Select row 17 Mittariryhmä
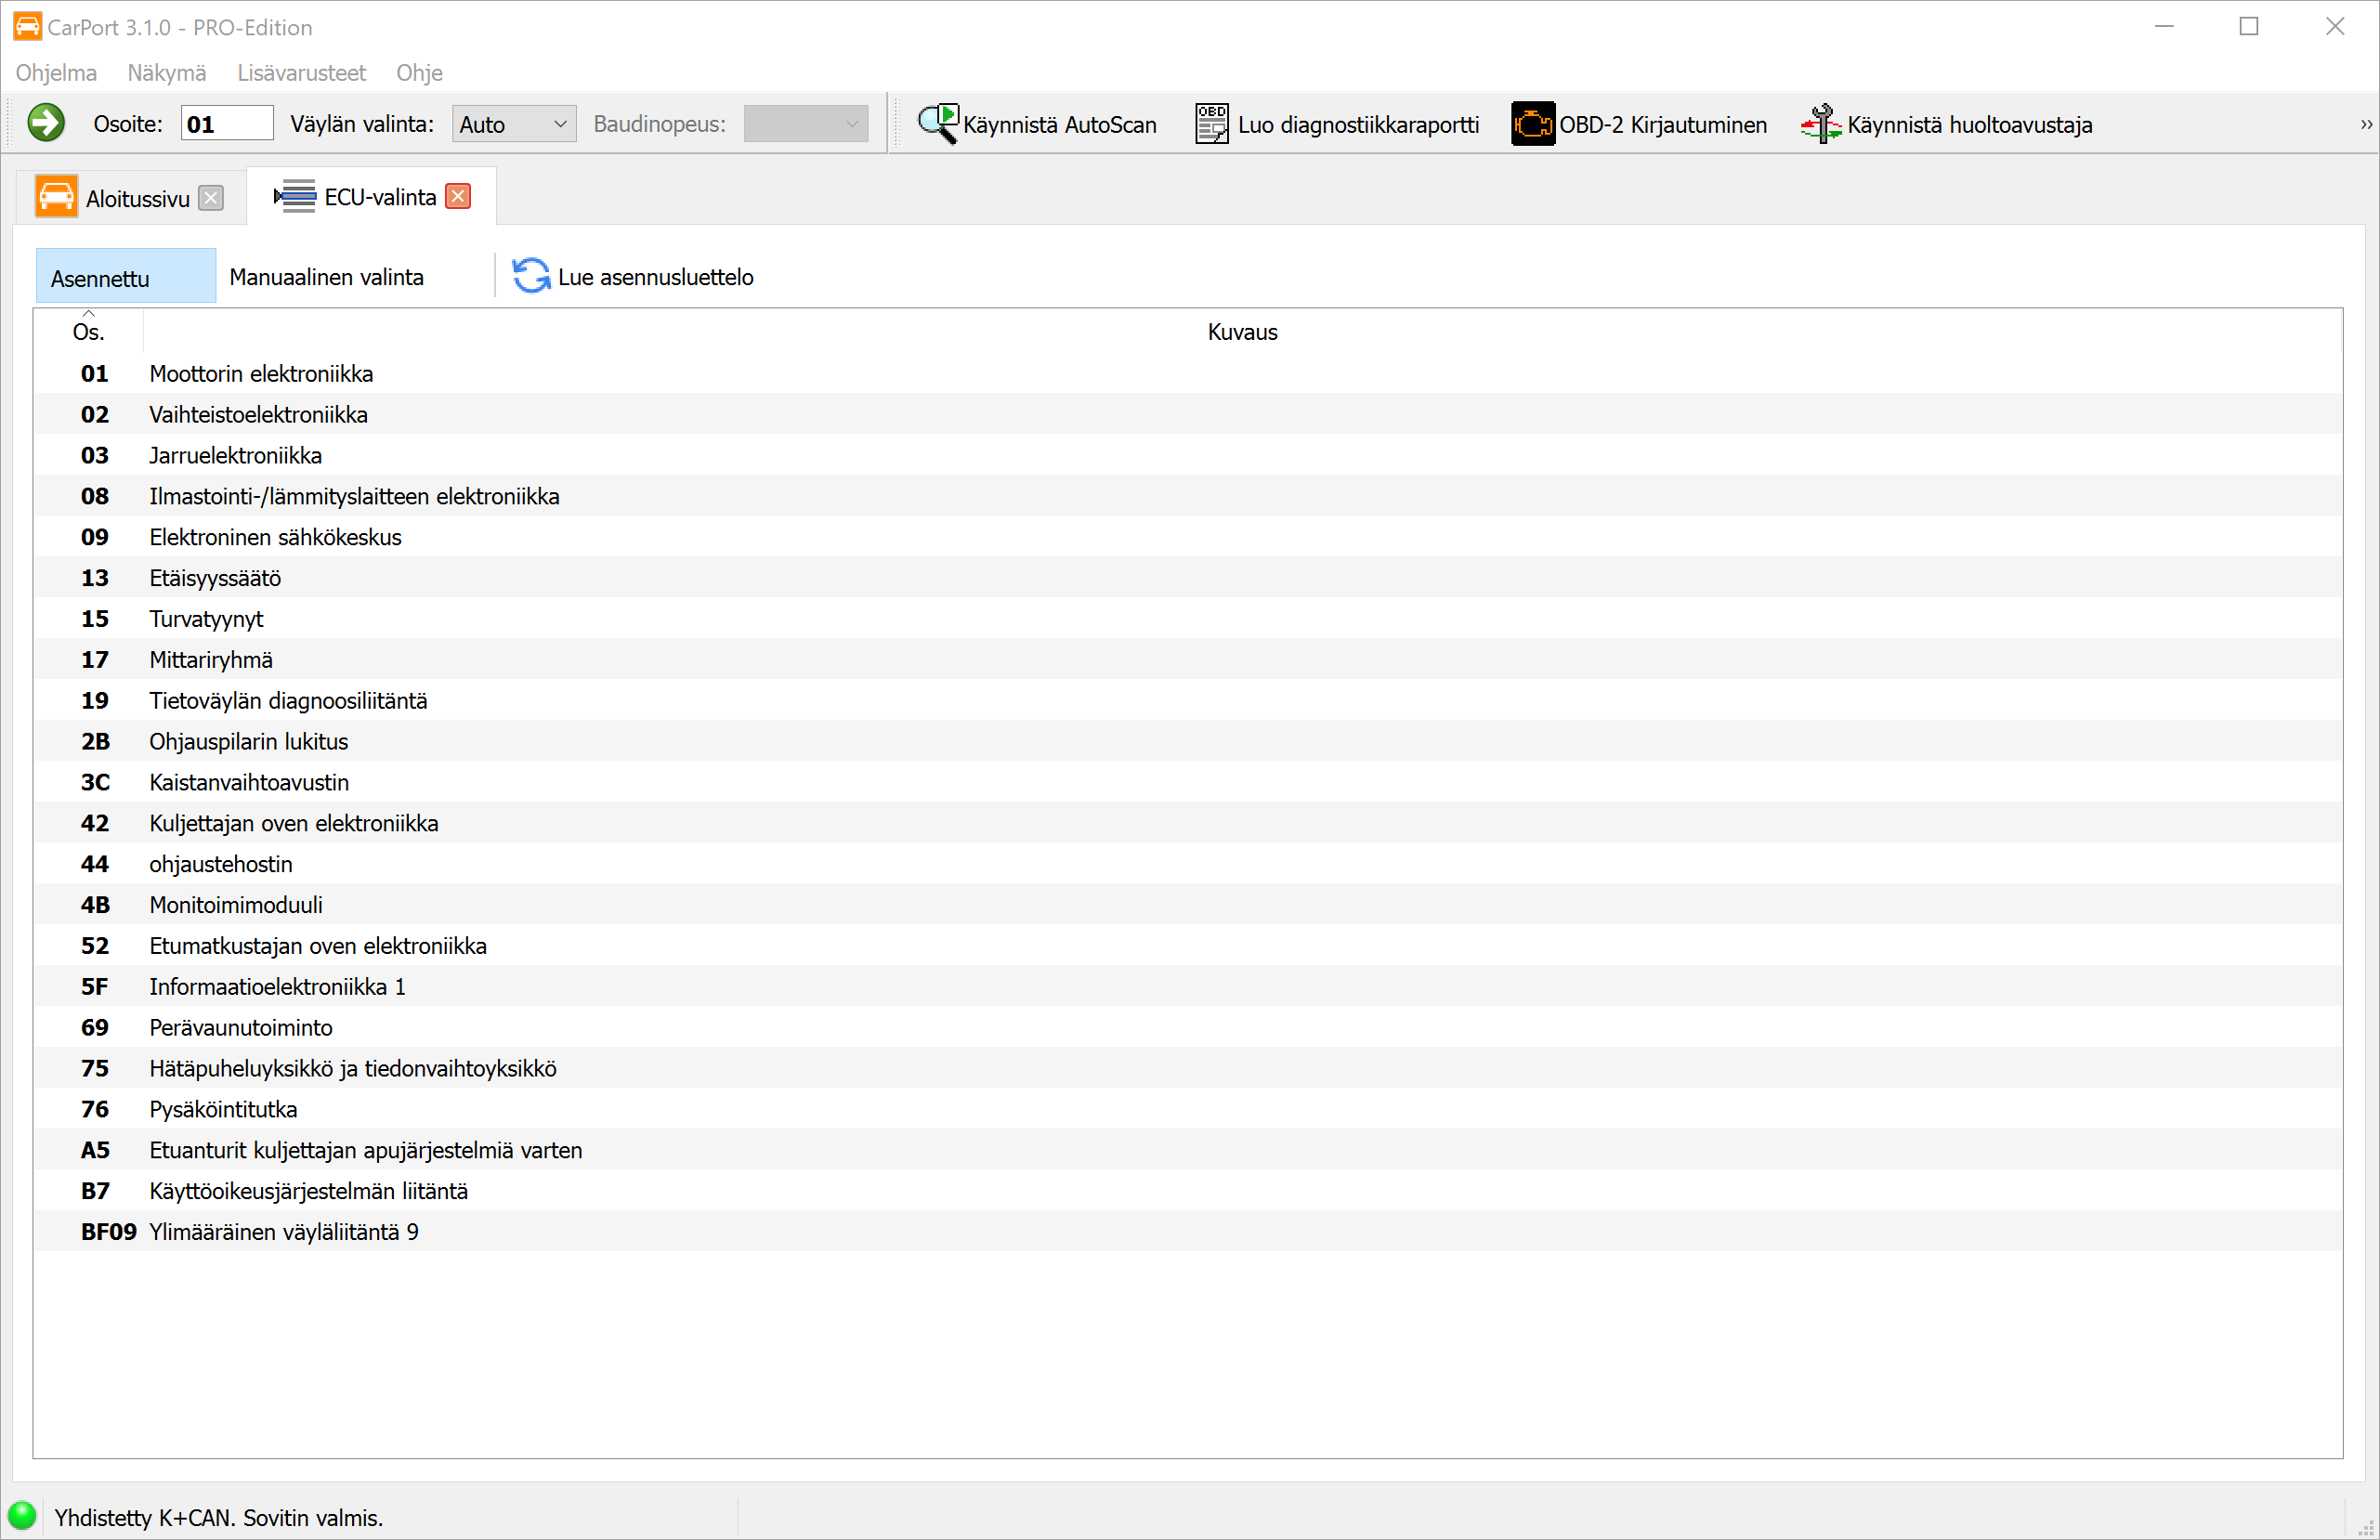2380x1540 pixels. click(210, 659)
